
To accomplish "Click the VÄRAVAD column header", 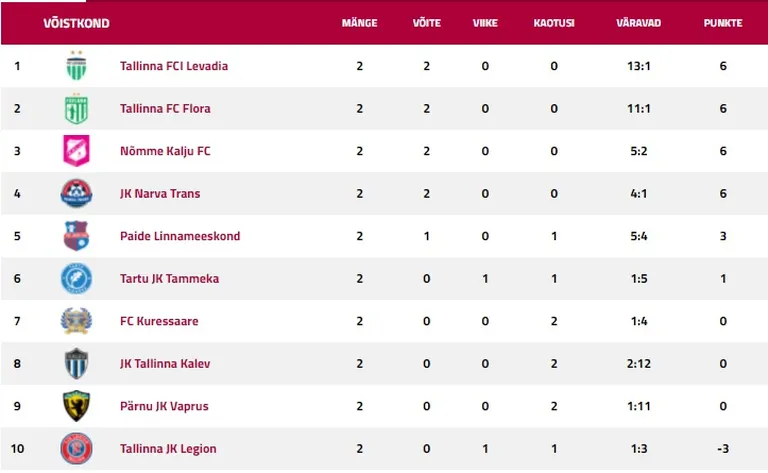I will coord(639,23).
